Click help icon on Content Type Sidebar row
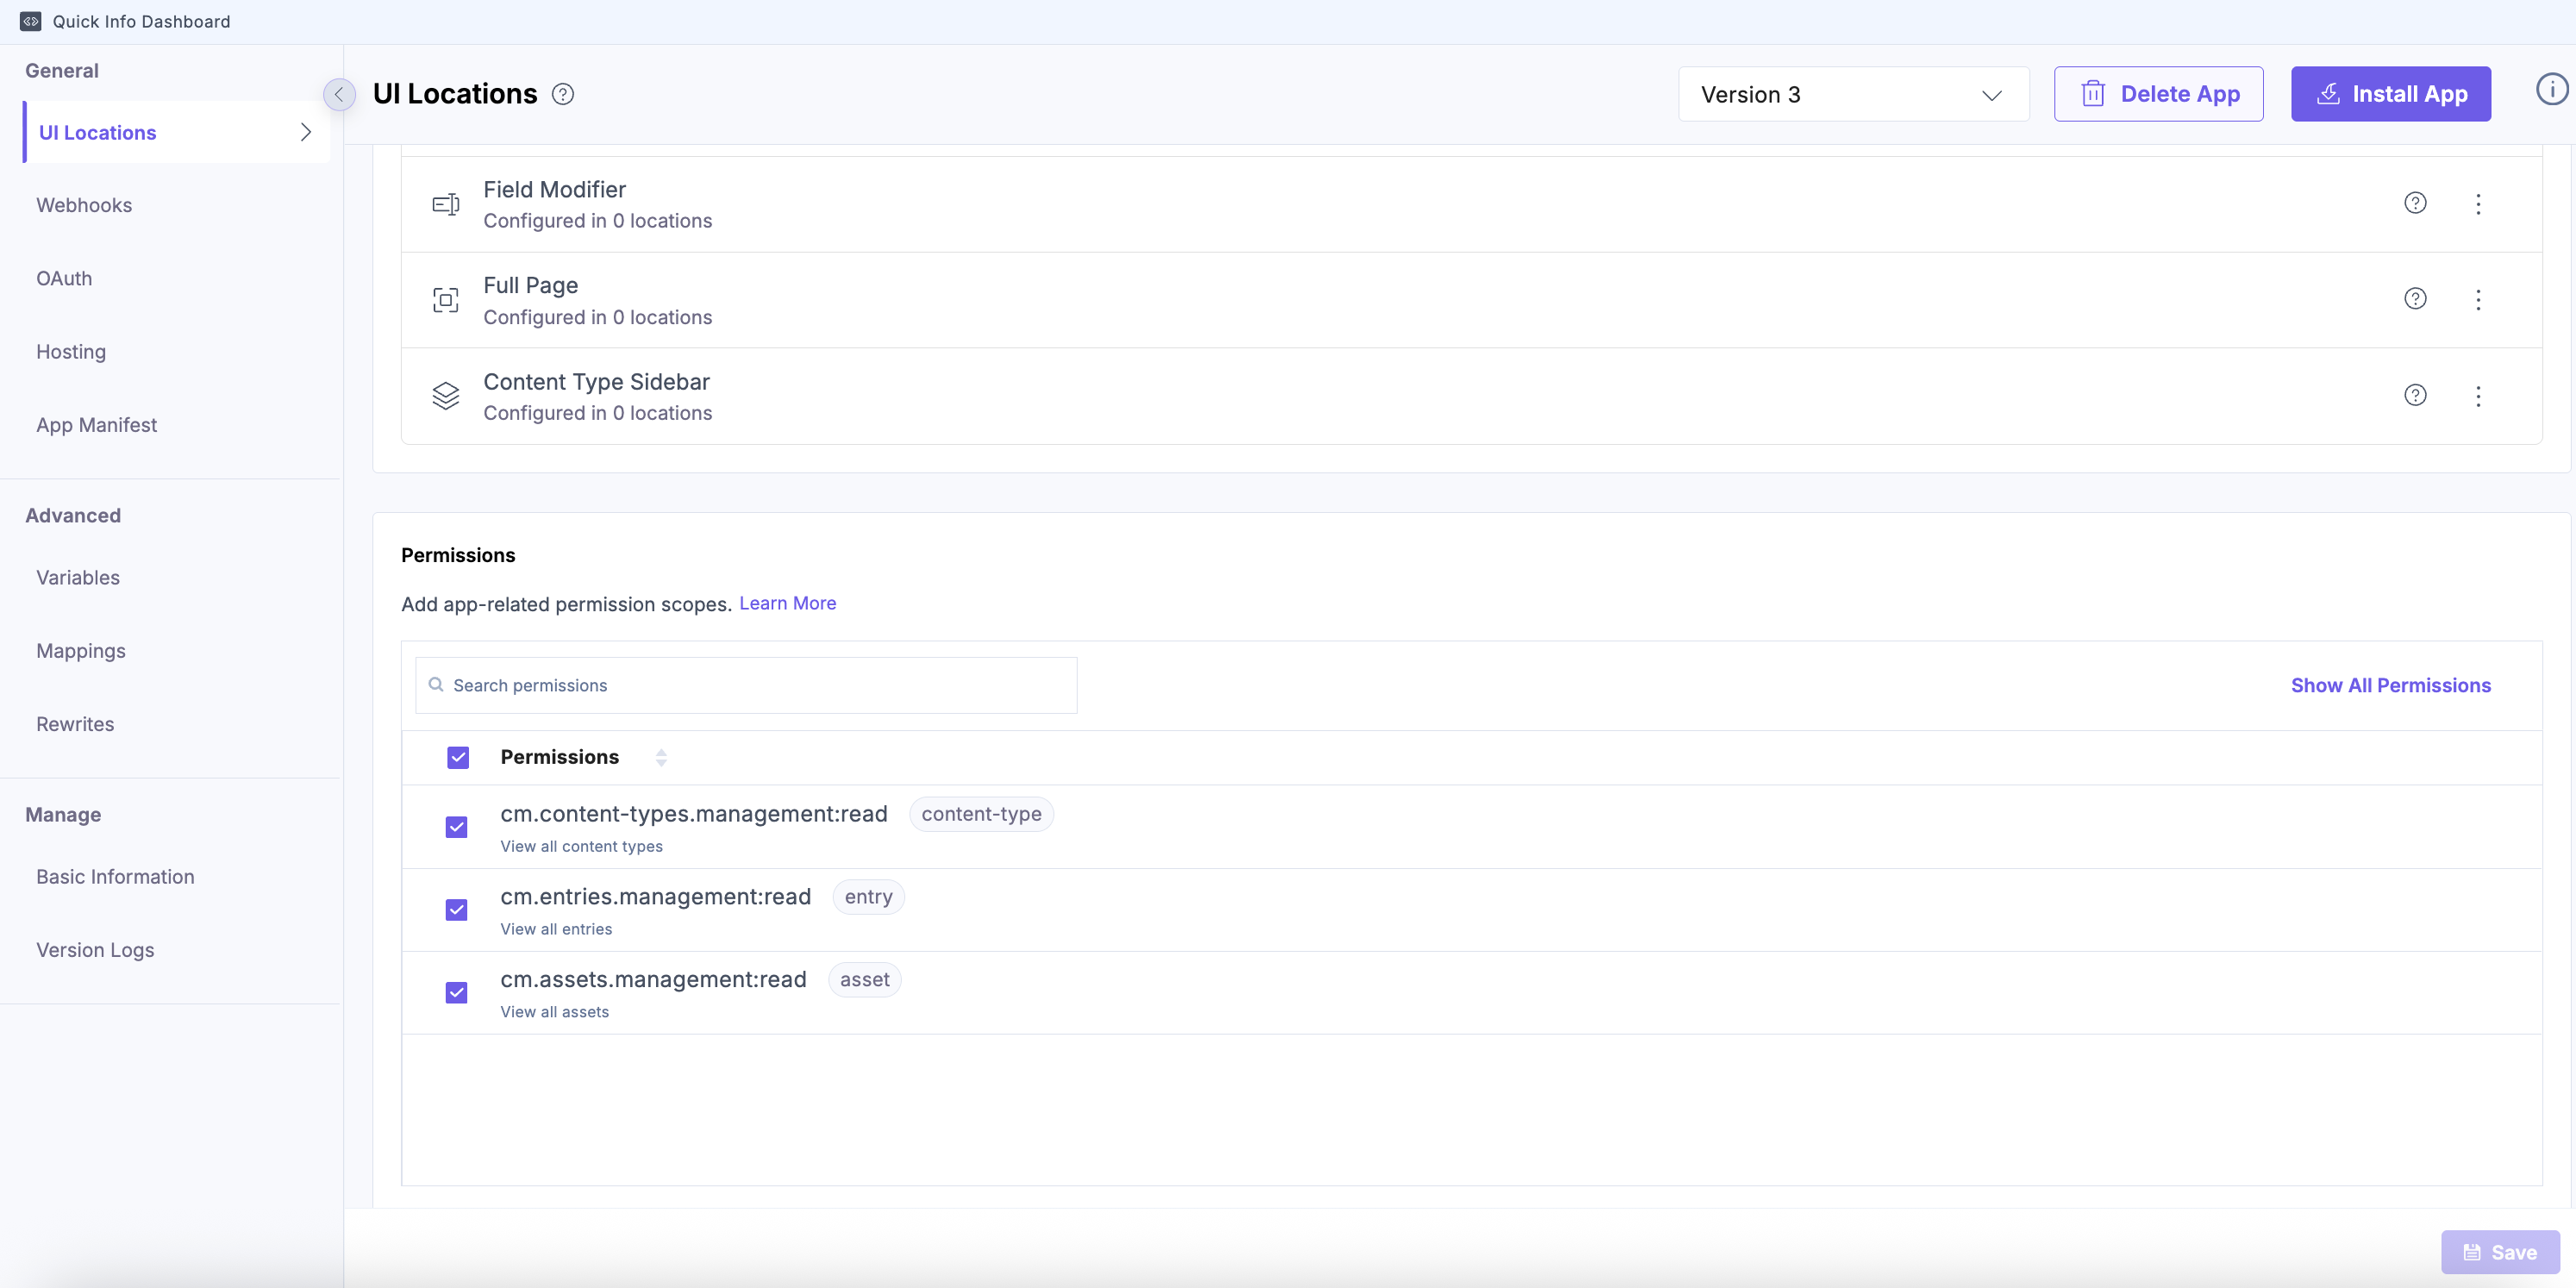This screenshot has height=1288, width=2576. 2415,395
